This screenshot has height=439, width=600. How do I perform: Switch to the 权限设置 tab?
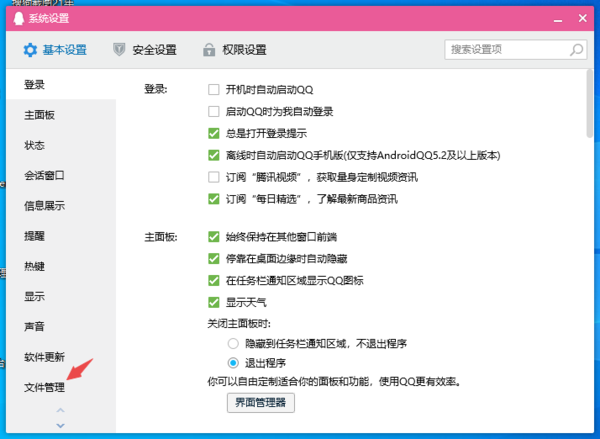tap(235, 50)
